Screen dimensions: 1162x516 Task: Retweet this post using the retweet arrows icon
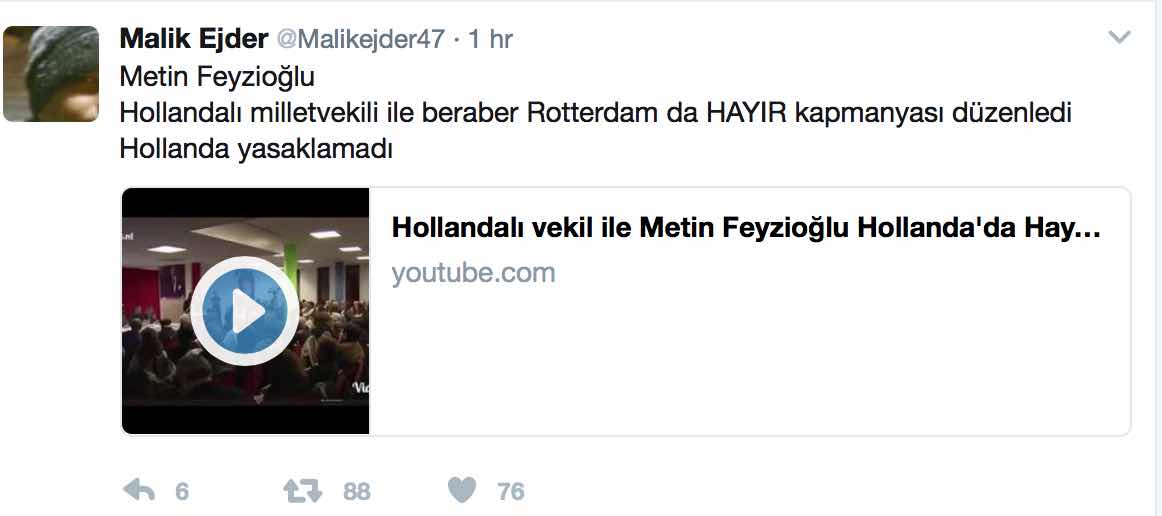point(302,490)
